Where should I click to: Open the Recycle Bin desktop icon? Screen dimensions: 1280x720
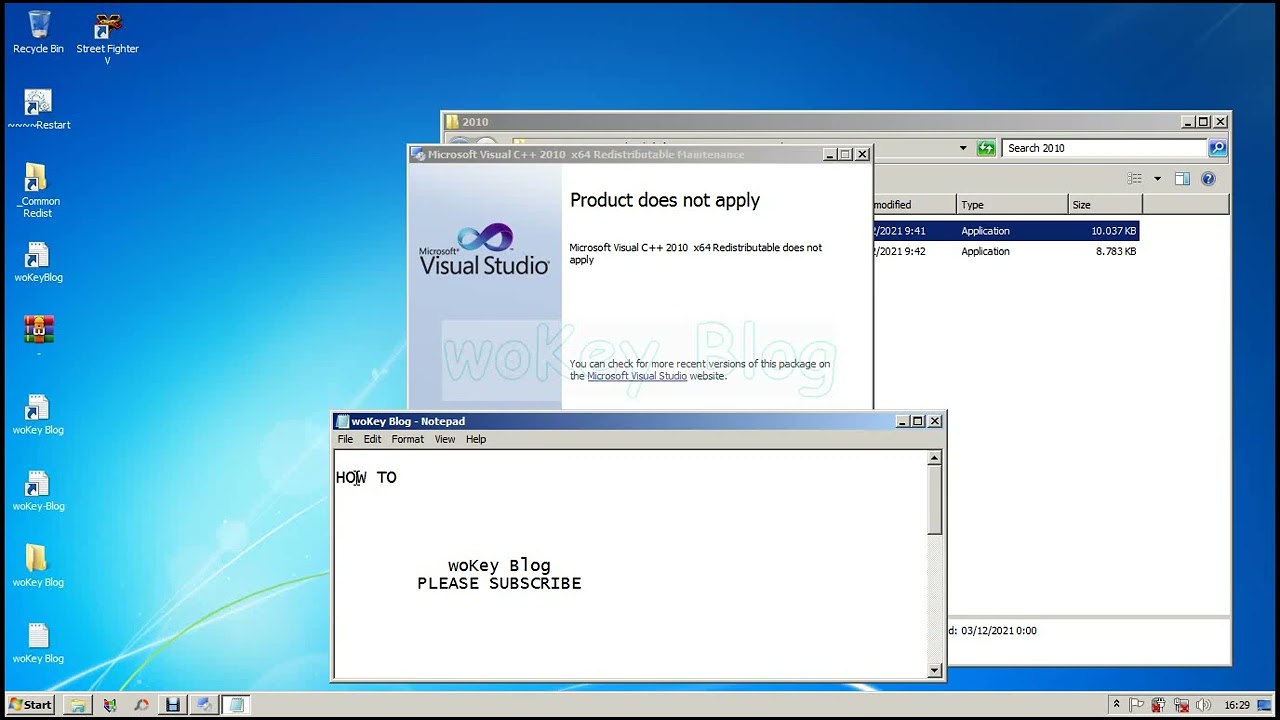pyautogui.click(x=39, y=32)
